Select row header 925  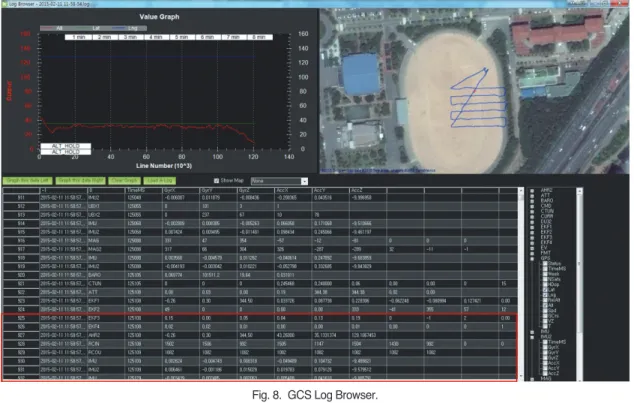coord(21,318)
